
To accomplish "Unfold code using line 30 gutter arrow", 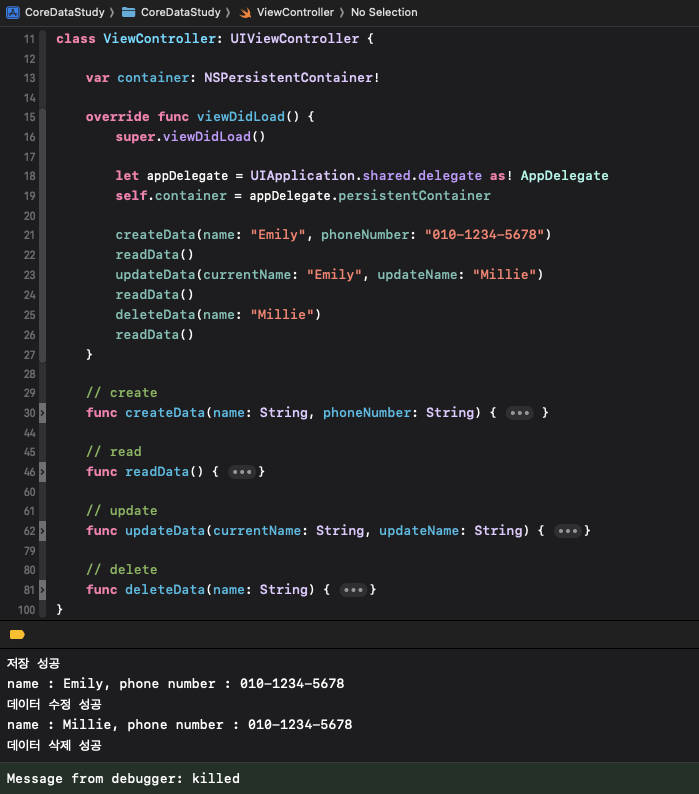I will click(x=43, y=413).
